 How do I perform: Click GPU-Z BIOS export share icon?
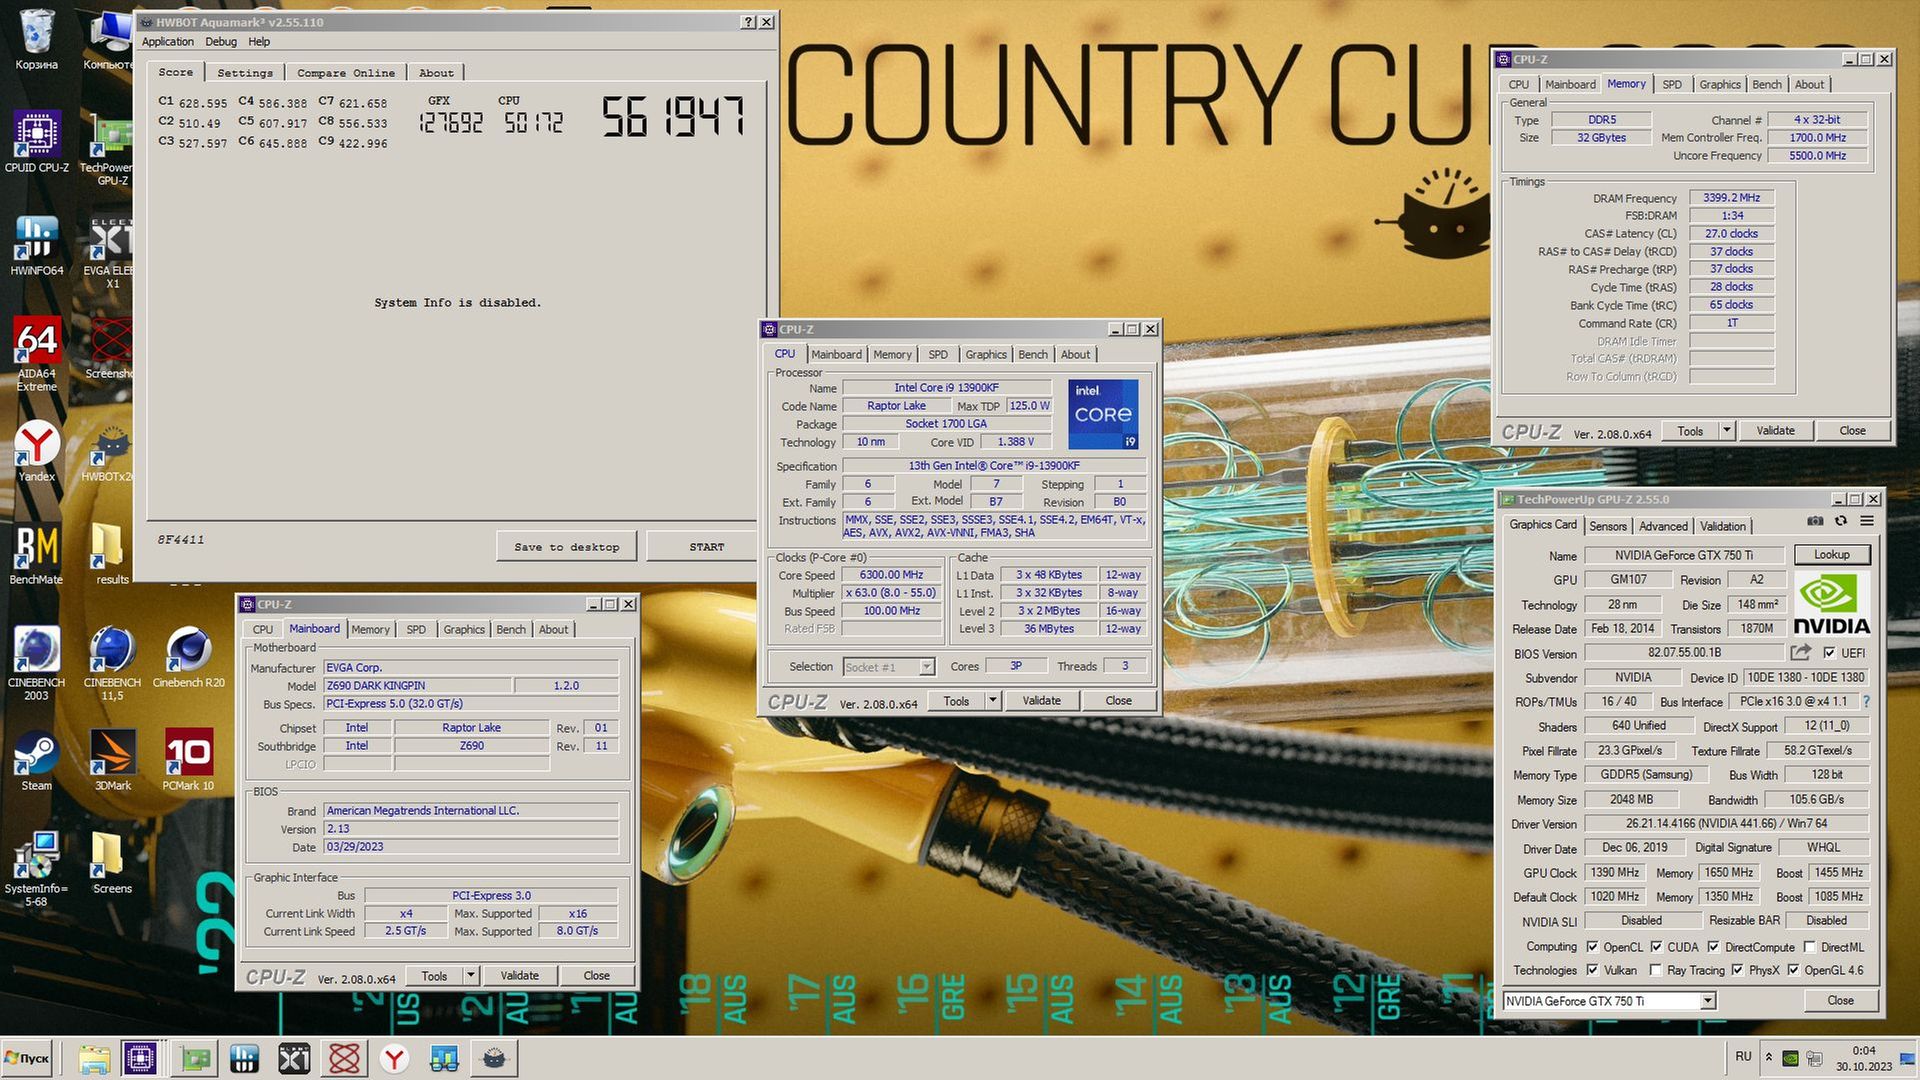coord(1800,653)
